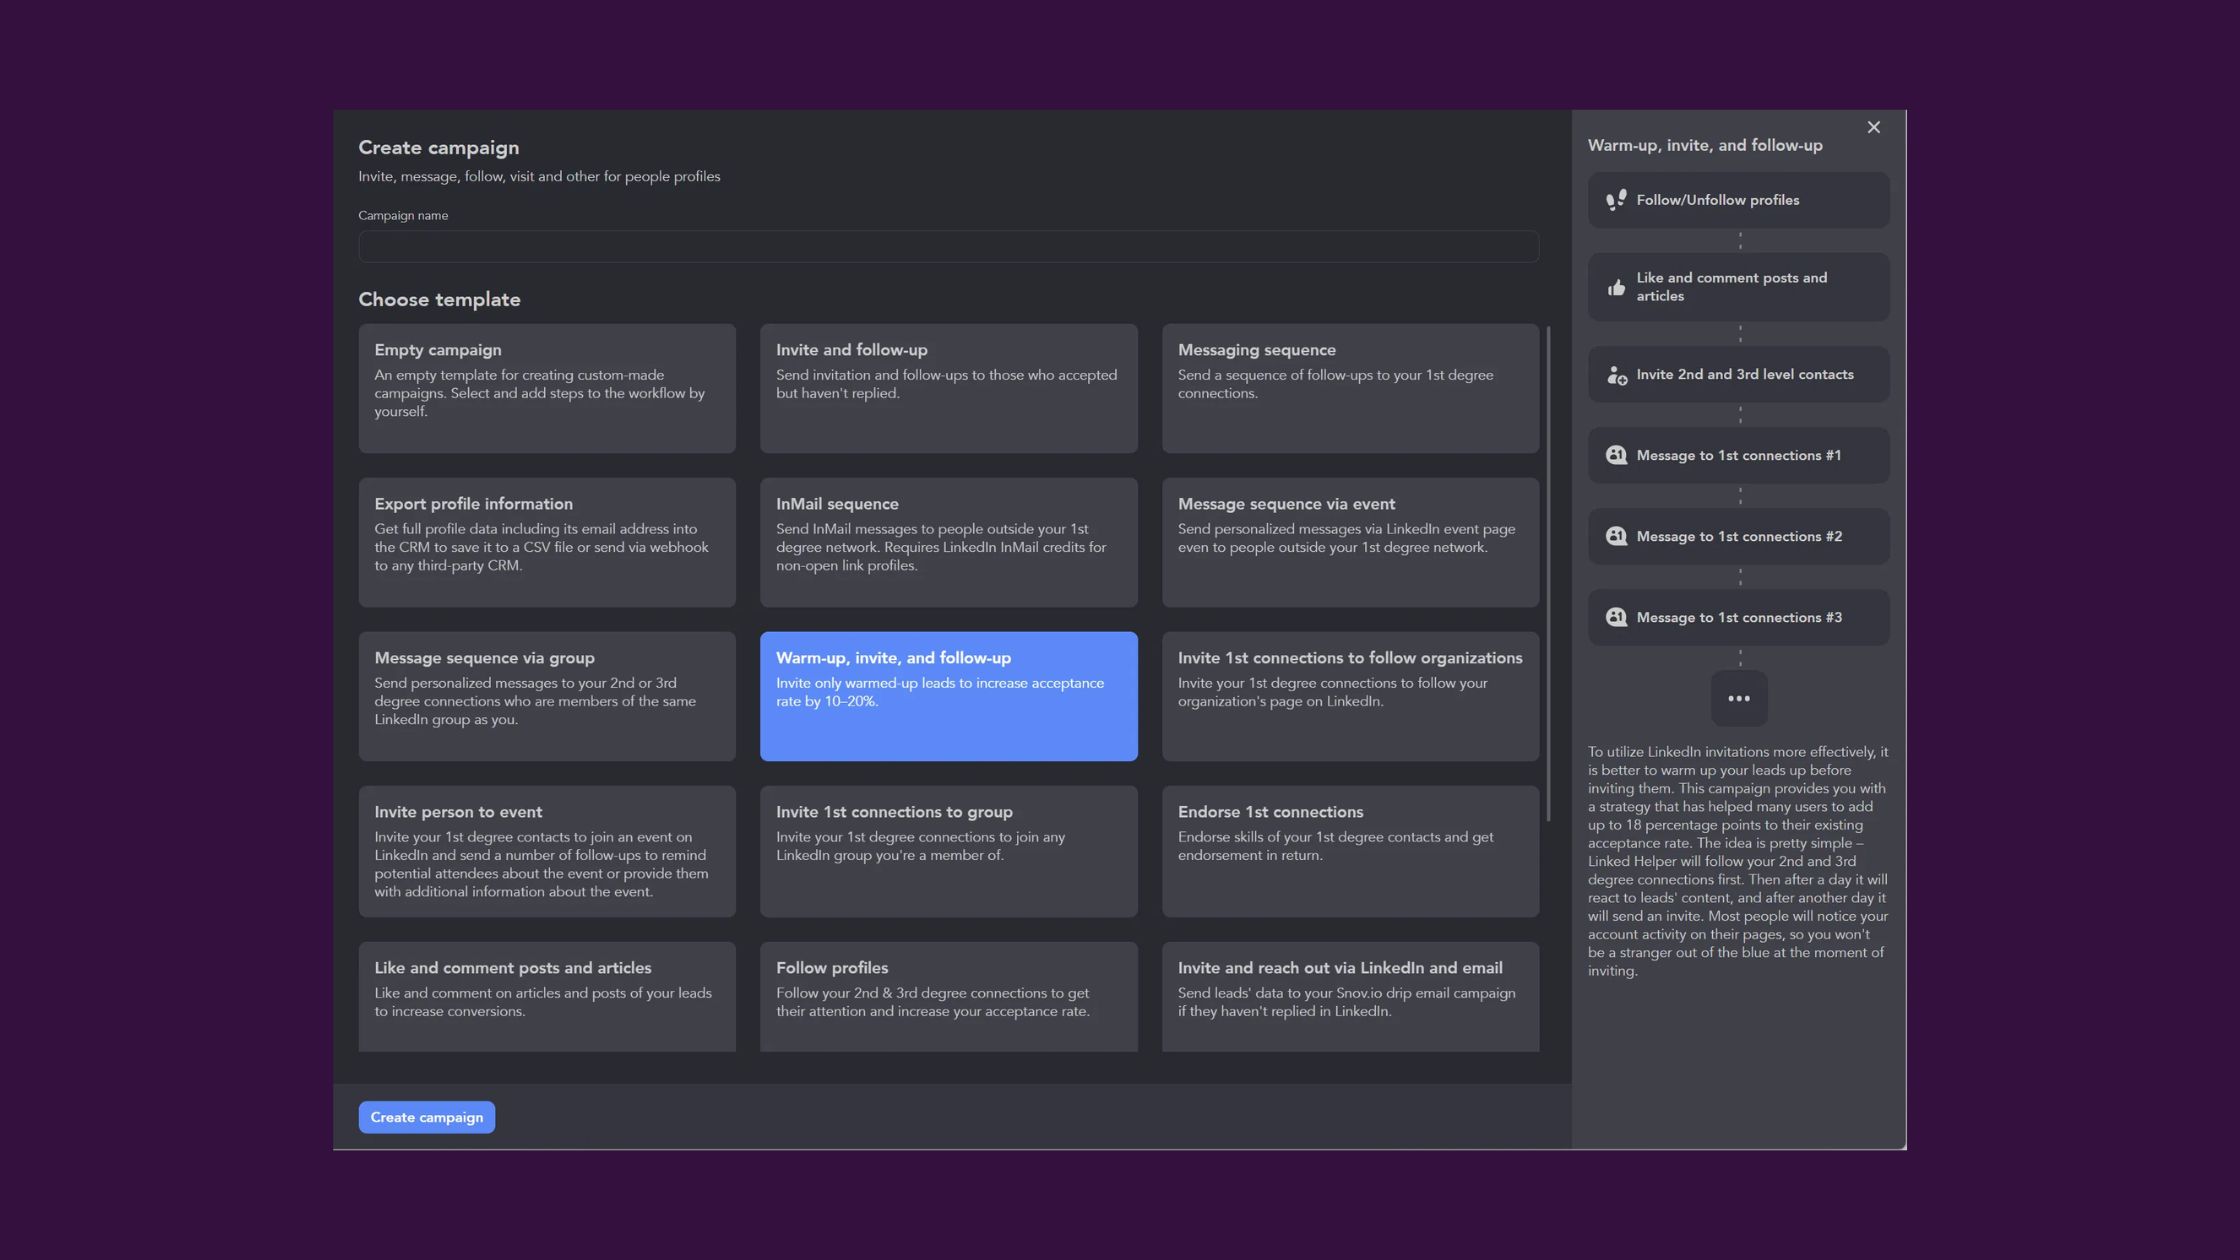
Task: Click the highlighted Warm-up, invite, and follow-up card
Action: 948,696
